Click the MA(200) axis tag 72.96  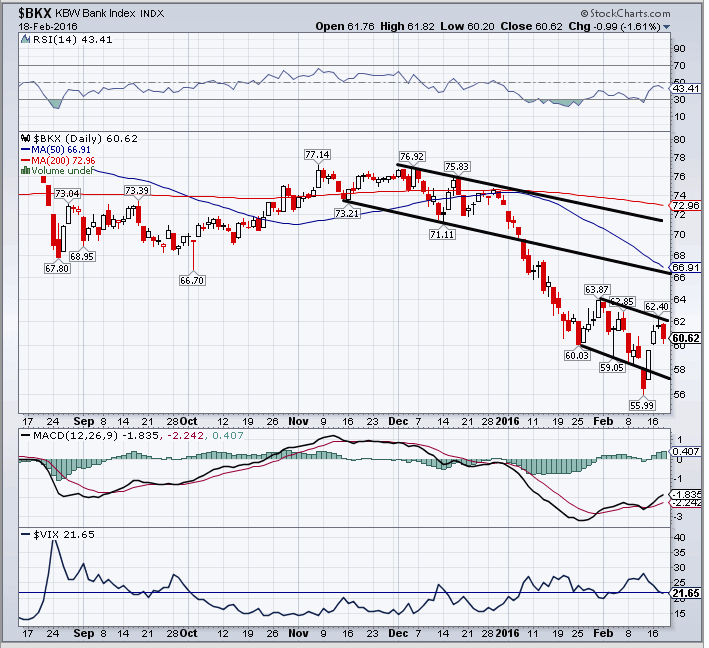686,205
